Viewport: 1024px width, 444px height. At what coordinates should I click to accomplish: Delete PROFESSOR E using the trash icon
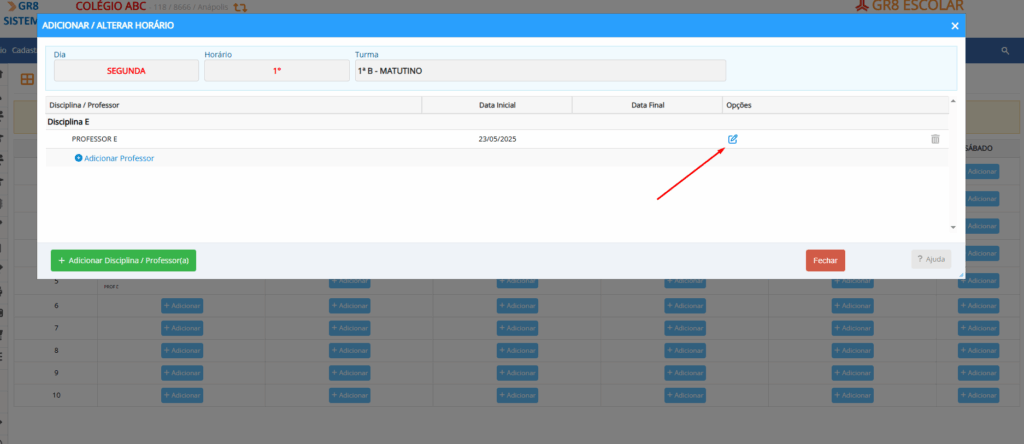point(935,138)
